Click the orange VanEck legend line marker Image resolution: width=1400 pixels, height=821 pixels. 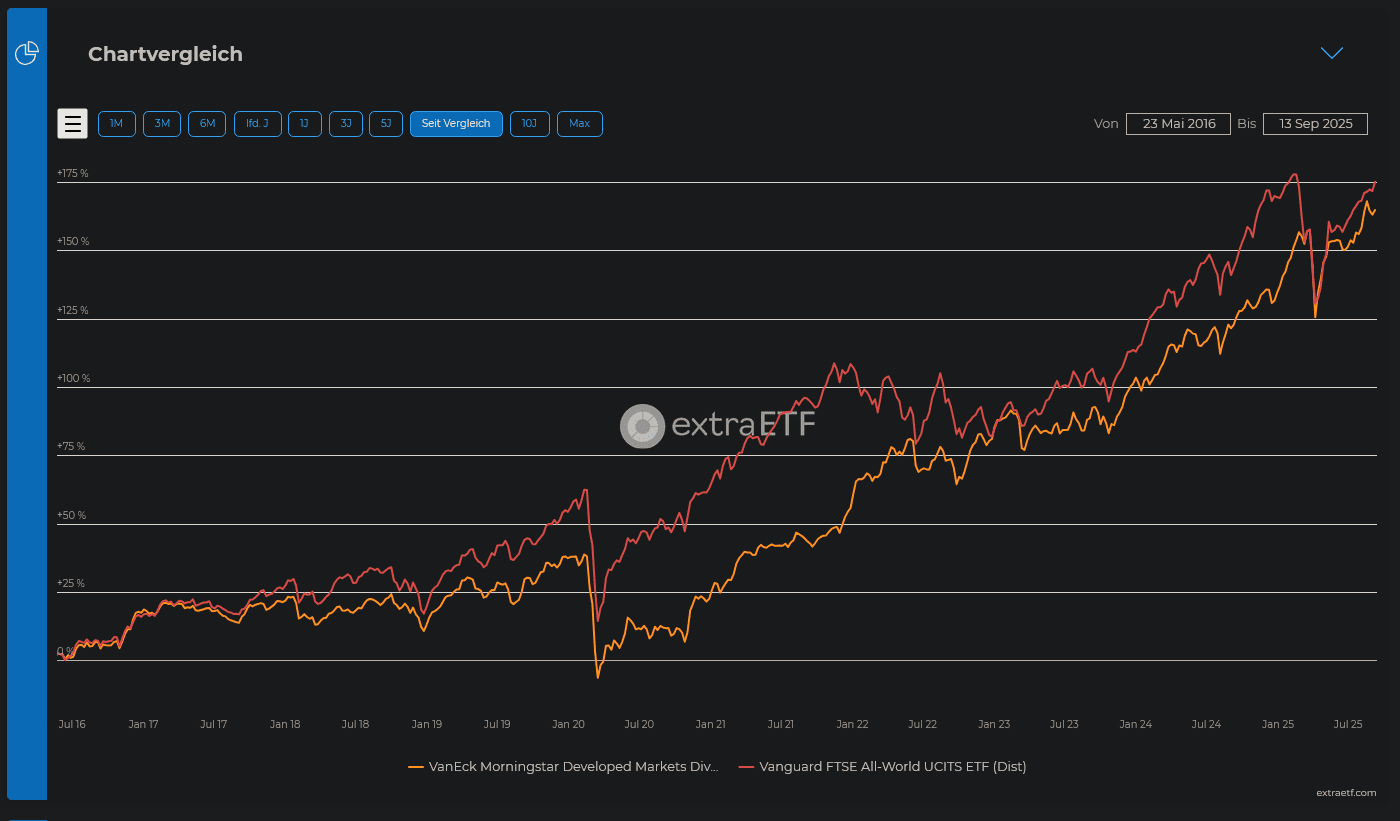pos(416,767)
